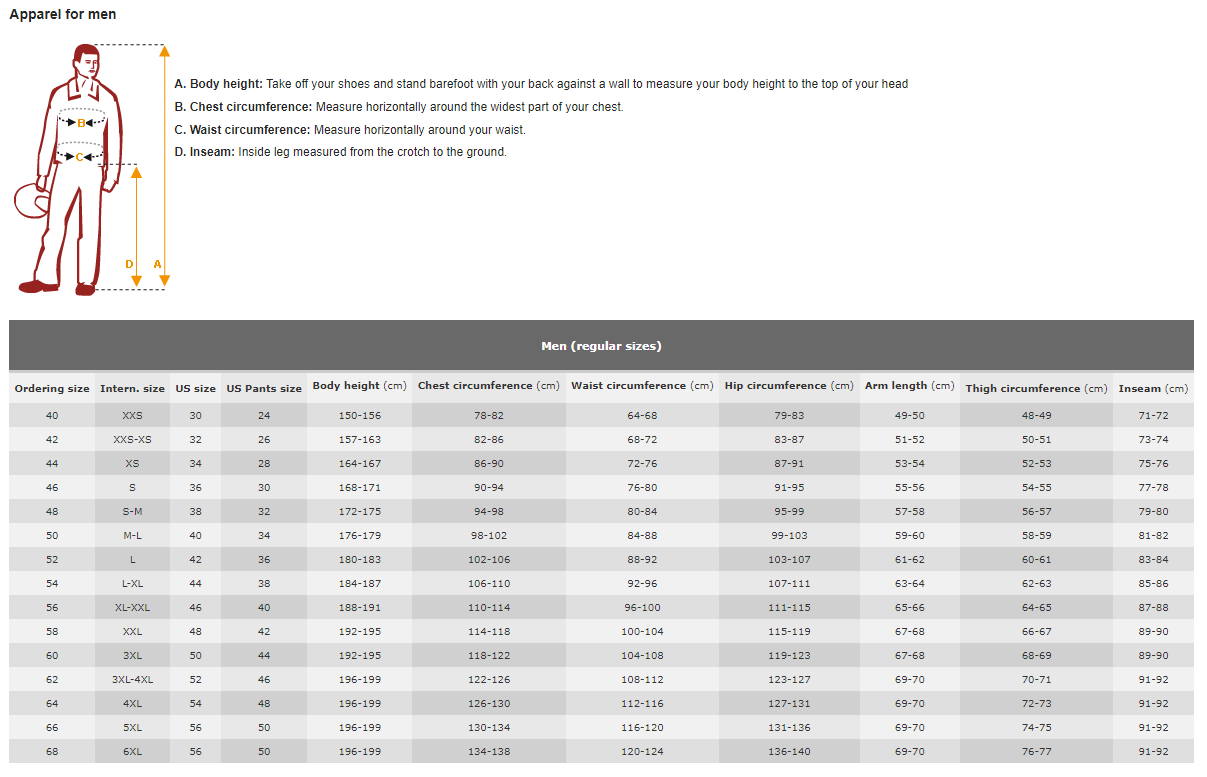The image size is (1207, 777).
Task: Click the "Men (regular sizes)" table title bar
Action: coord(601,346)
